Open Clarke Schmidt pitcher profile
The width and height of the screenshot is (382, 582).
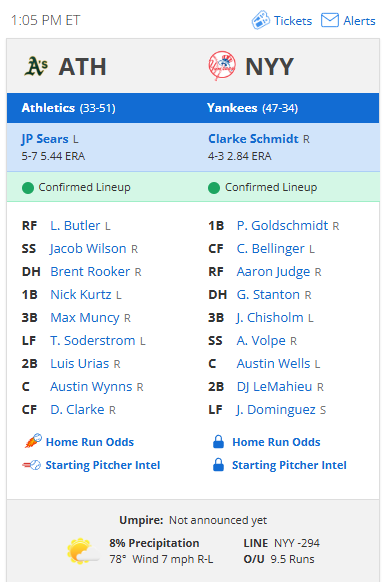click(253, 139)
